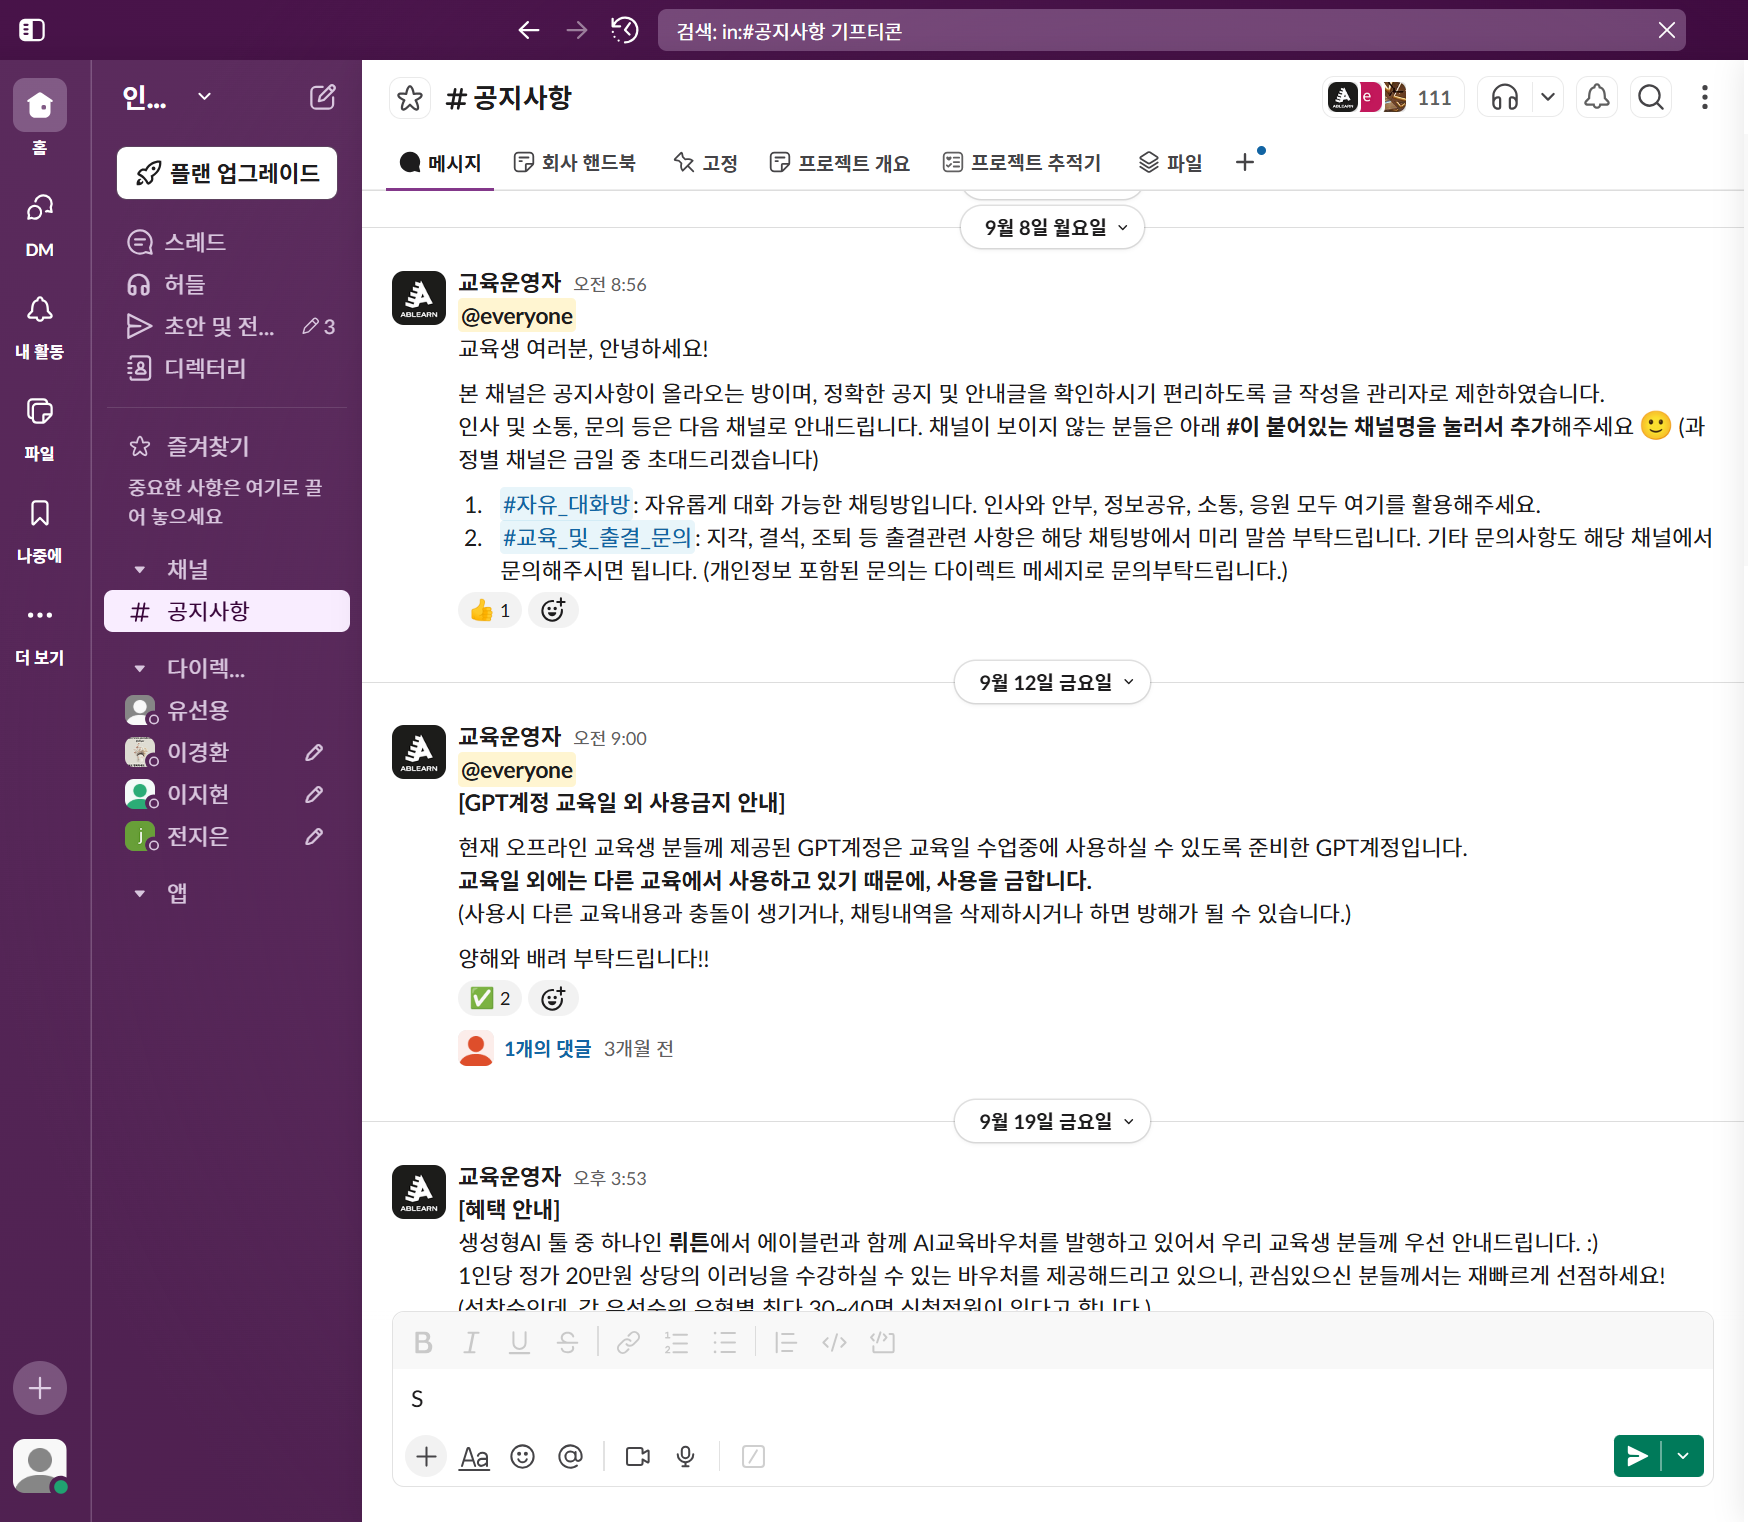Open the 9월 19일 금요일 date dropdown
Image resolution: width=1748 pixels, height=1522 pixels.
[x=1052, y=1122]
